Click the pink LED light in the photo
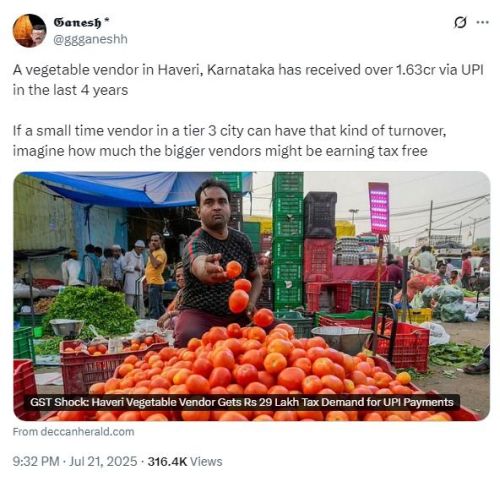500x481 pixels. click(379, 208)
